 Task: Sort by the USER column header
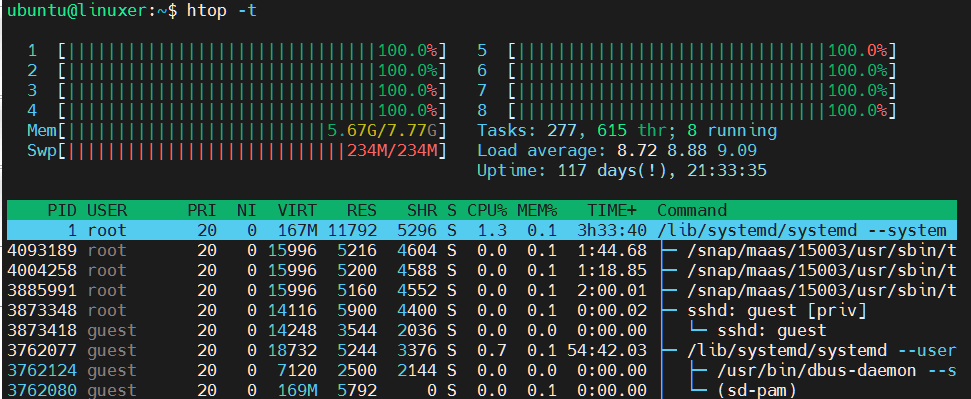(107, 211)
